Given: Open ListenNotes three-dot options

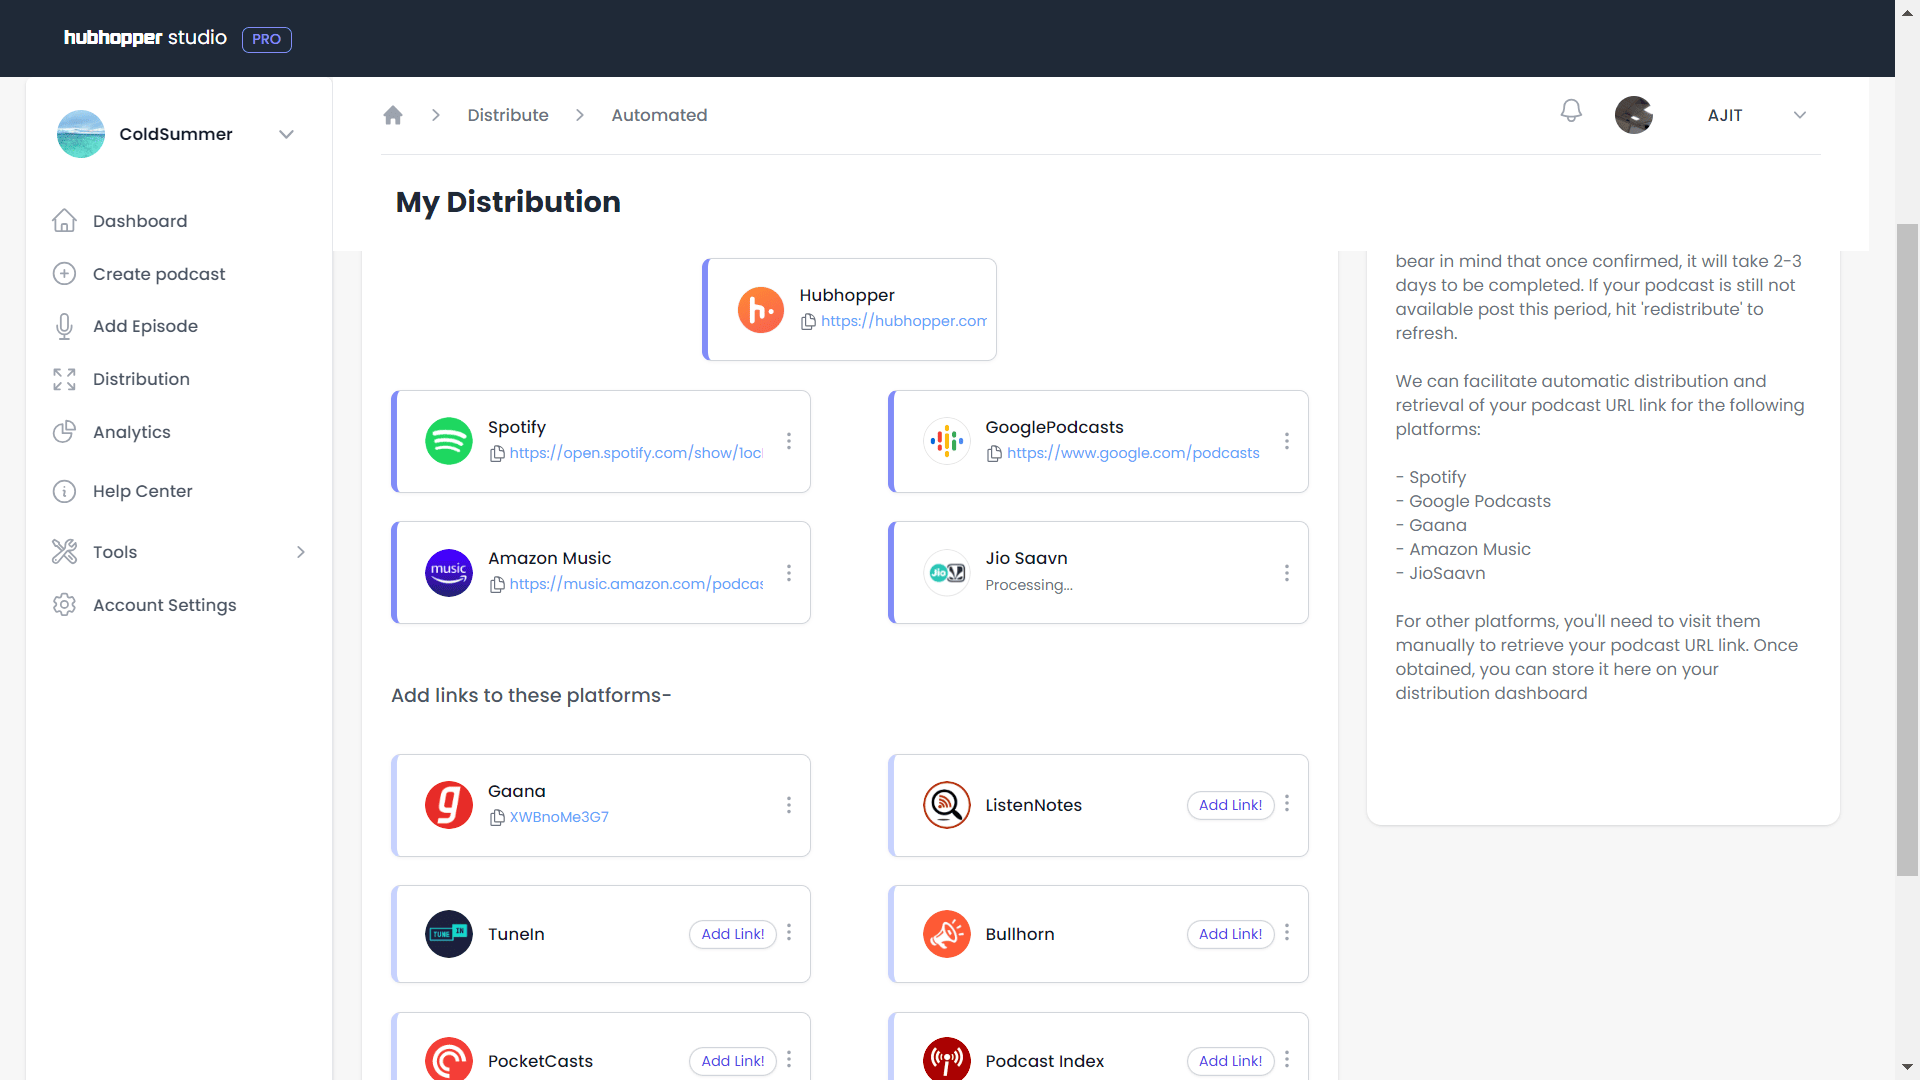Looking at the screenshot, I should (x=1286, y=804).
